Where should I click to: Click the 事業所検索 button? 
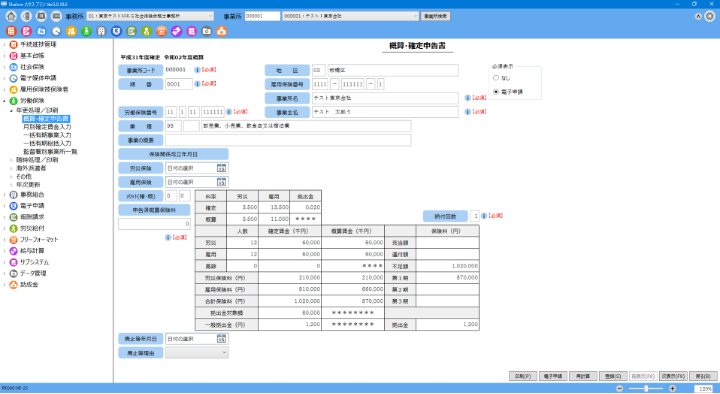pos(435,16)
